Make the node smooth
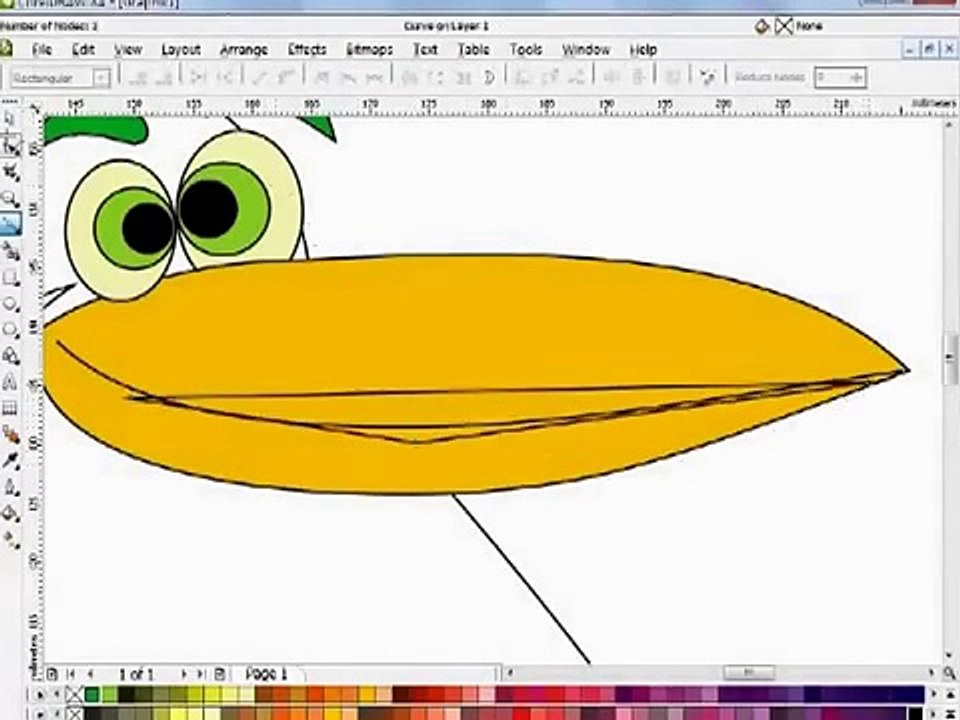The image size is (960, 720). point(348,78)
